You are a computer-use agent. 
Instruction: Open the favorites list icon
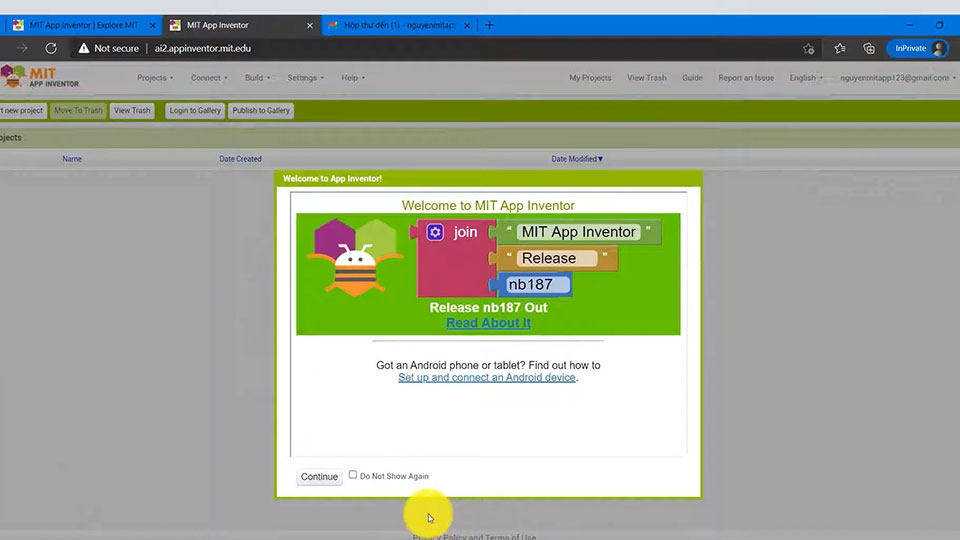(839, 48)
